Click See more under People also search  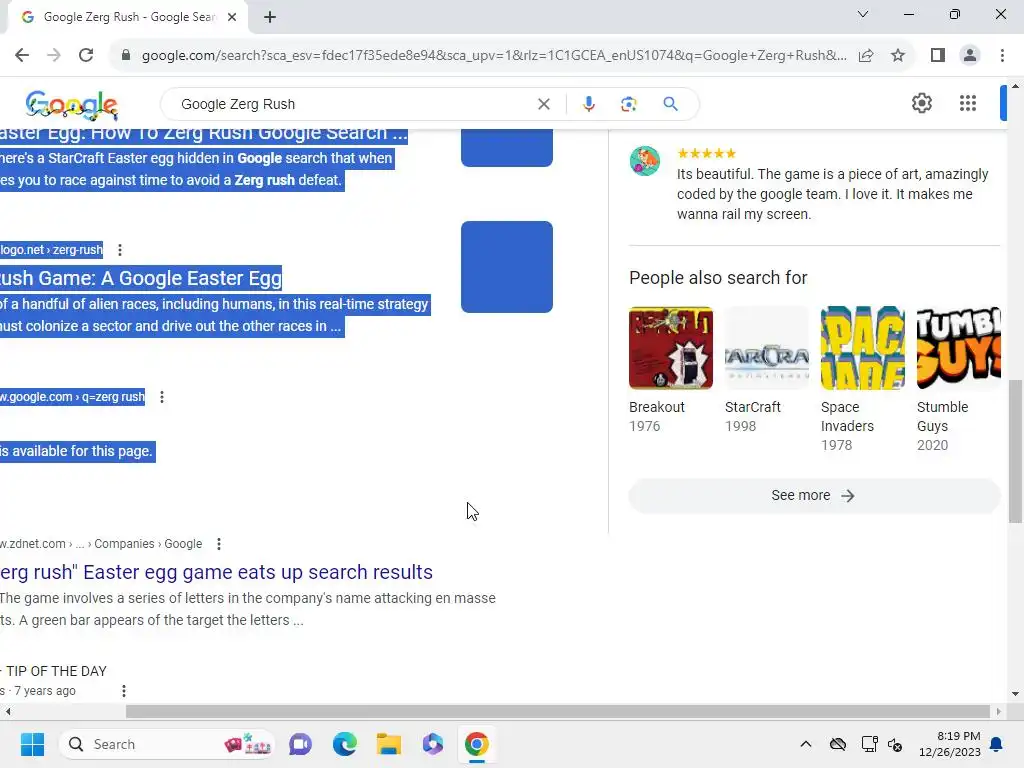click(814, 496)
